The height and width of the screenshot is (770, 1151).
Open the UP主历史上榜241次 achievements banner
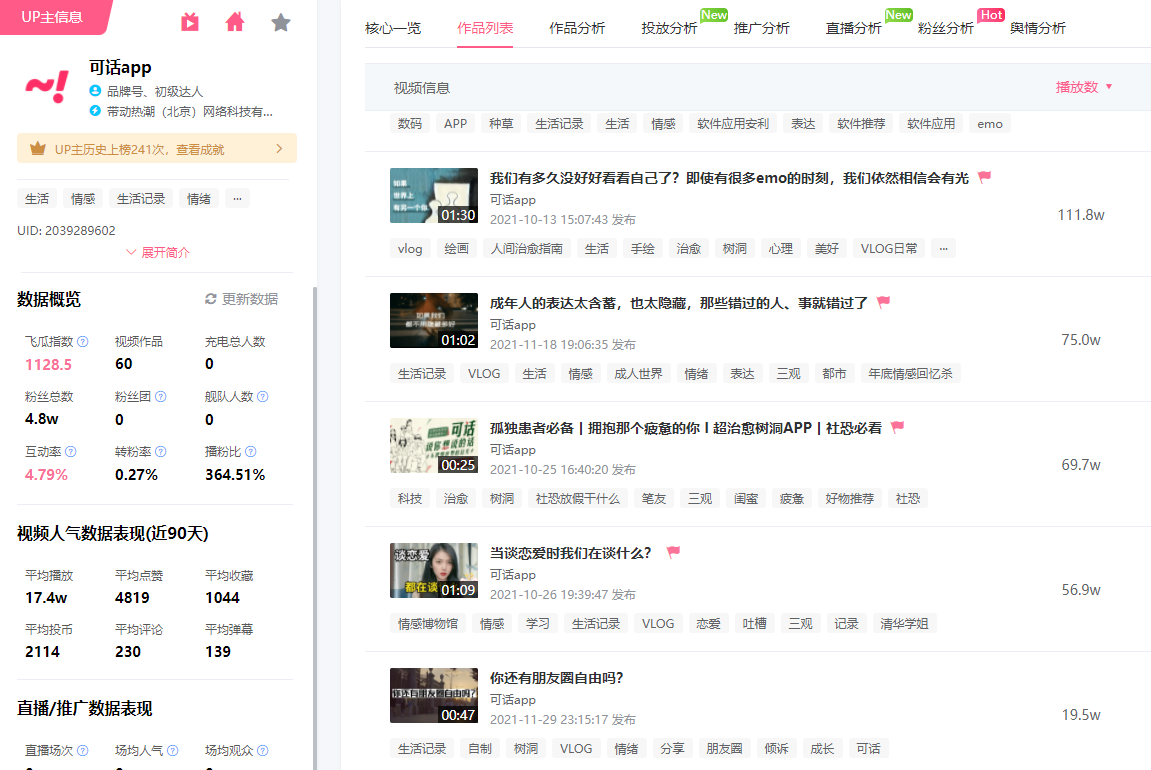point(157,148)
